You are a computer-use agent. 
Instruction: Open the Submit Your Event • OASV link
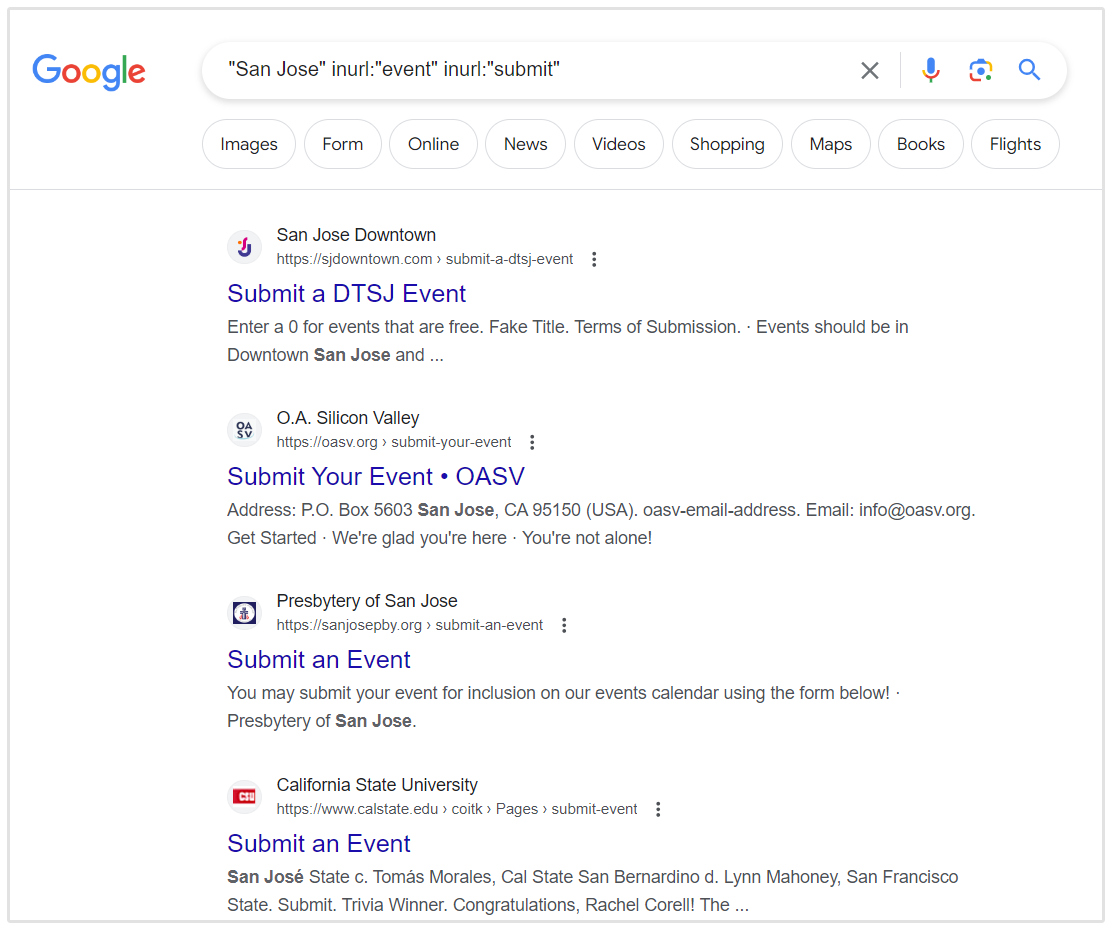(x=375, y=477)
